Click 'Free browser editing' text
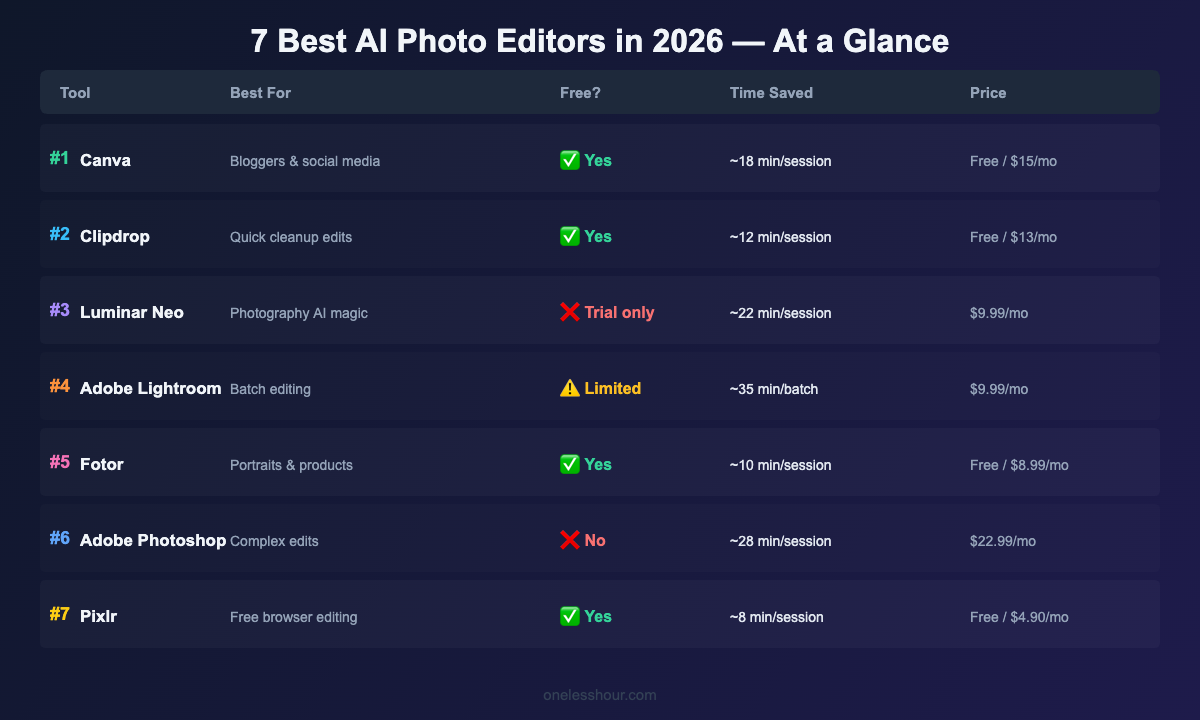The height and width of the screenshot is (720, 1200). [x=293, y=617]
